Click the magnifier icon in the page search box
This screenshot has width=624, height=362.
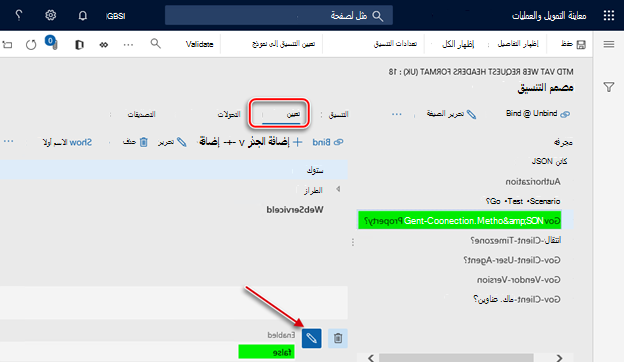click(x=377, y=16)
